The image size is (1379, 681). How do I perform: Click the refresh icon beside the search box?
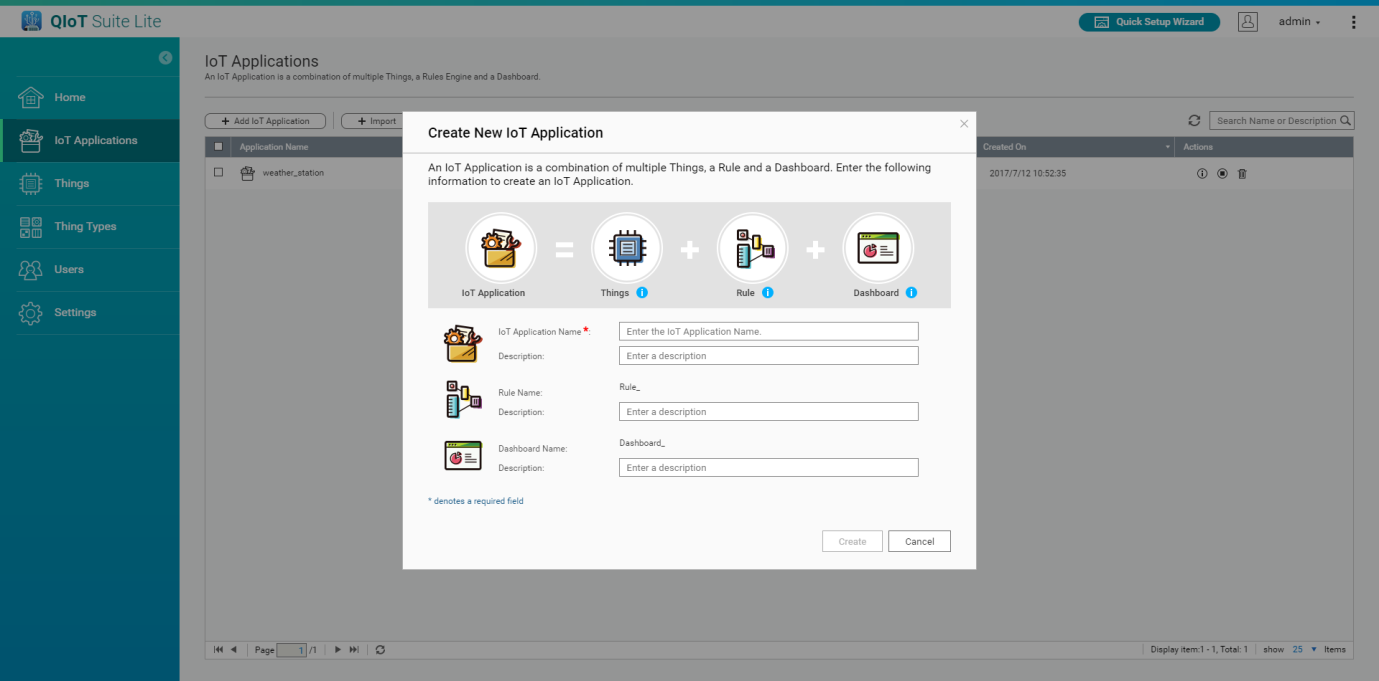tap(1194, 121)
